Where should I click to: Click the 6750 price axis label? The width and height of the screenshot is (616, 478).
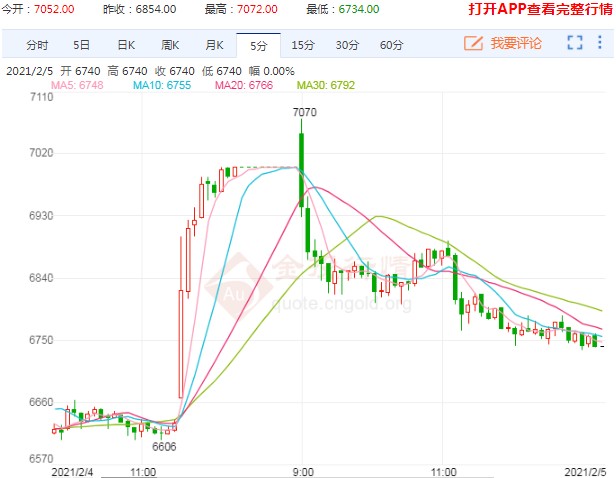point(41,340)
